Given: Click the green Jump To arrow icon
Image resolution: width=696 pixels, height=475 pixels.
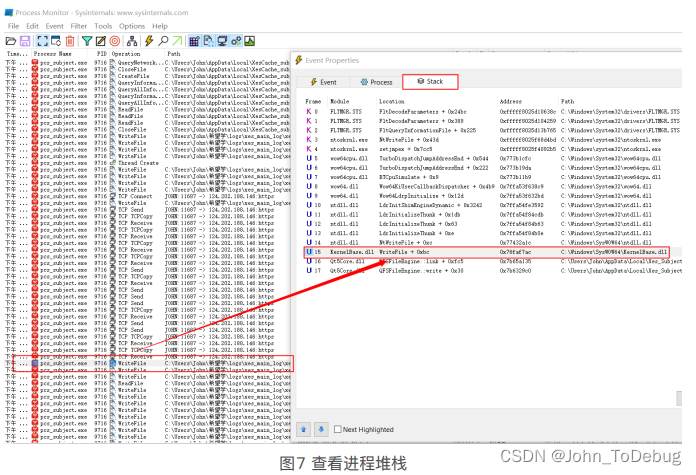Looking at the screenshot, I should tap(177, 41).
